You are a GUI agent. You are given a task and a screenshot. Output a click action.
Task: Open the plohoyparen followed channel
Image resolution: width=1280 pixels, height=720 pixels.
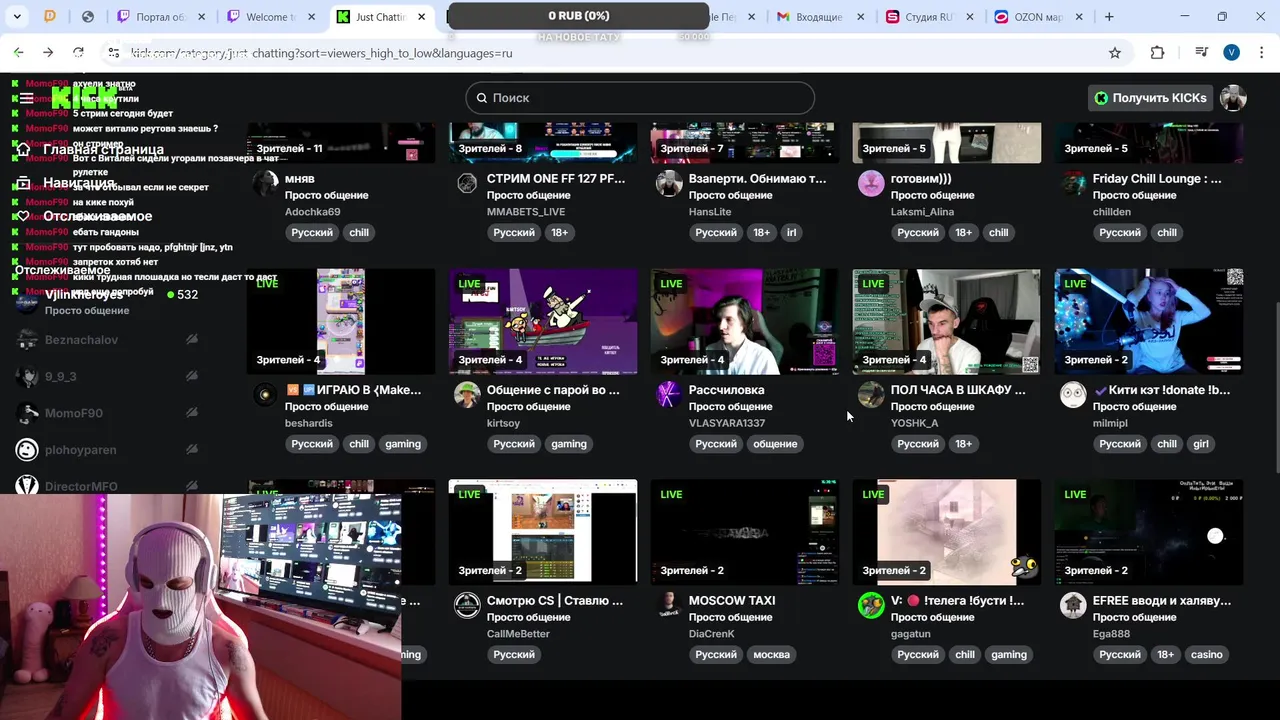(108, 450)
